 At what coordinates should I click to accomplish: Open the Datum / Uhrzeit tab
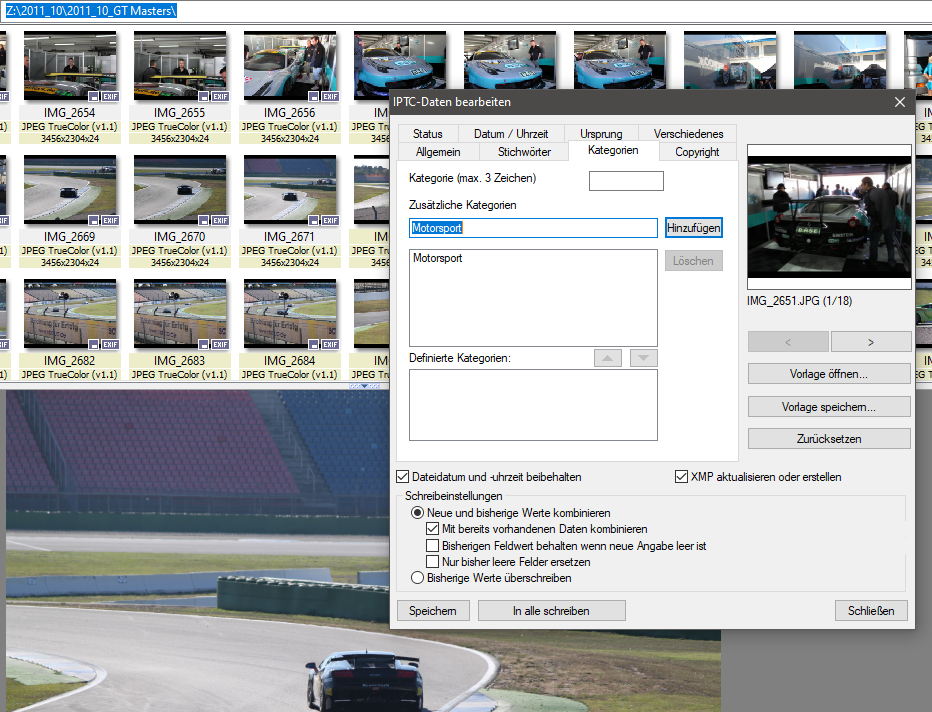pos(511,134)
